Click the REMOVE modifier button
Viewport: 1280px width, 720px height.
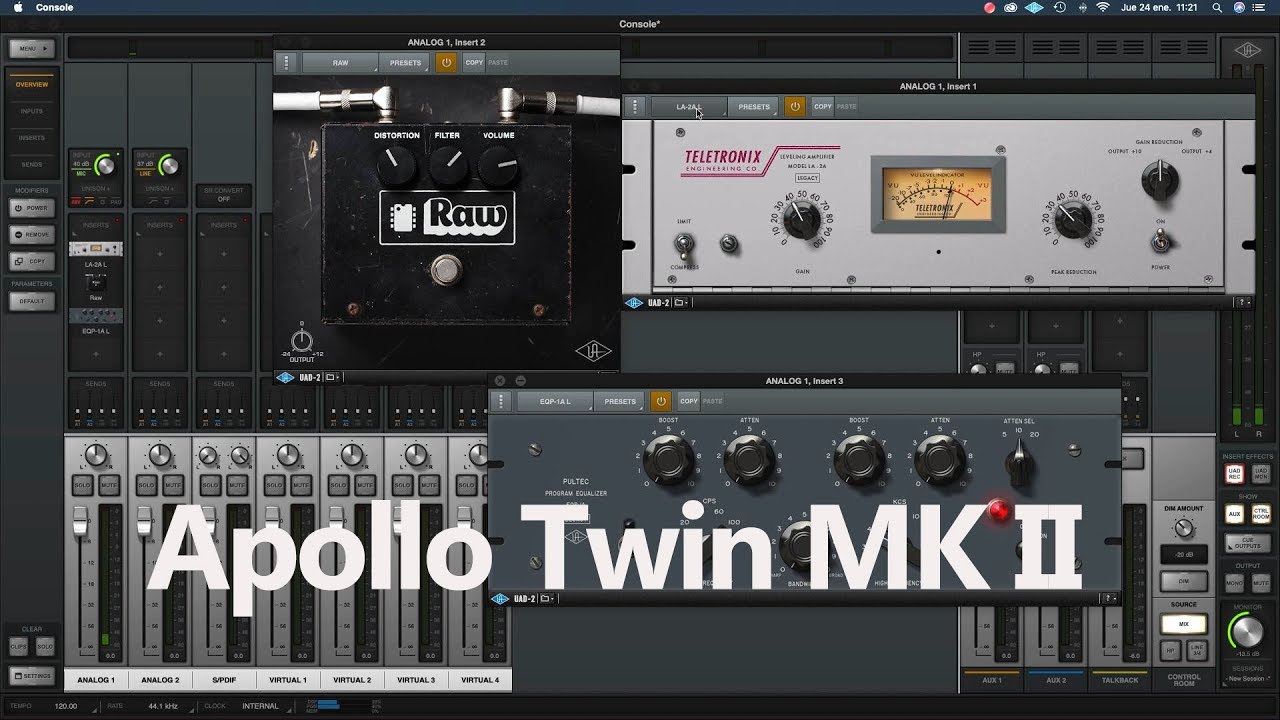click(x=32, y=234)
